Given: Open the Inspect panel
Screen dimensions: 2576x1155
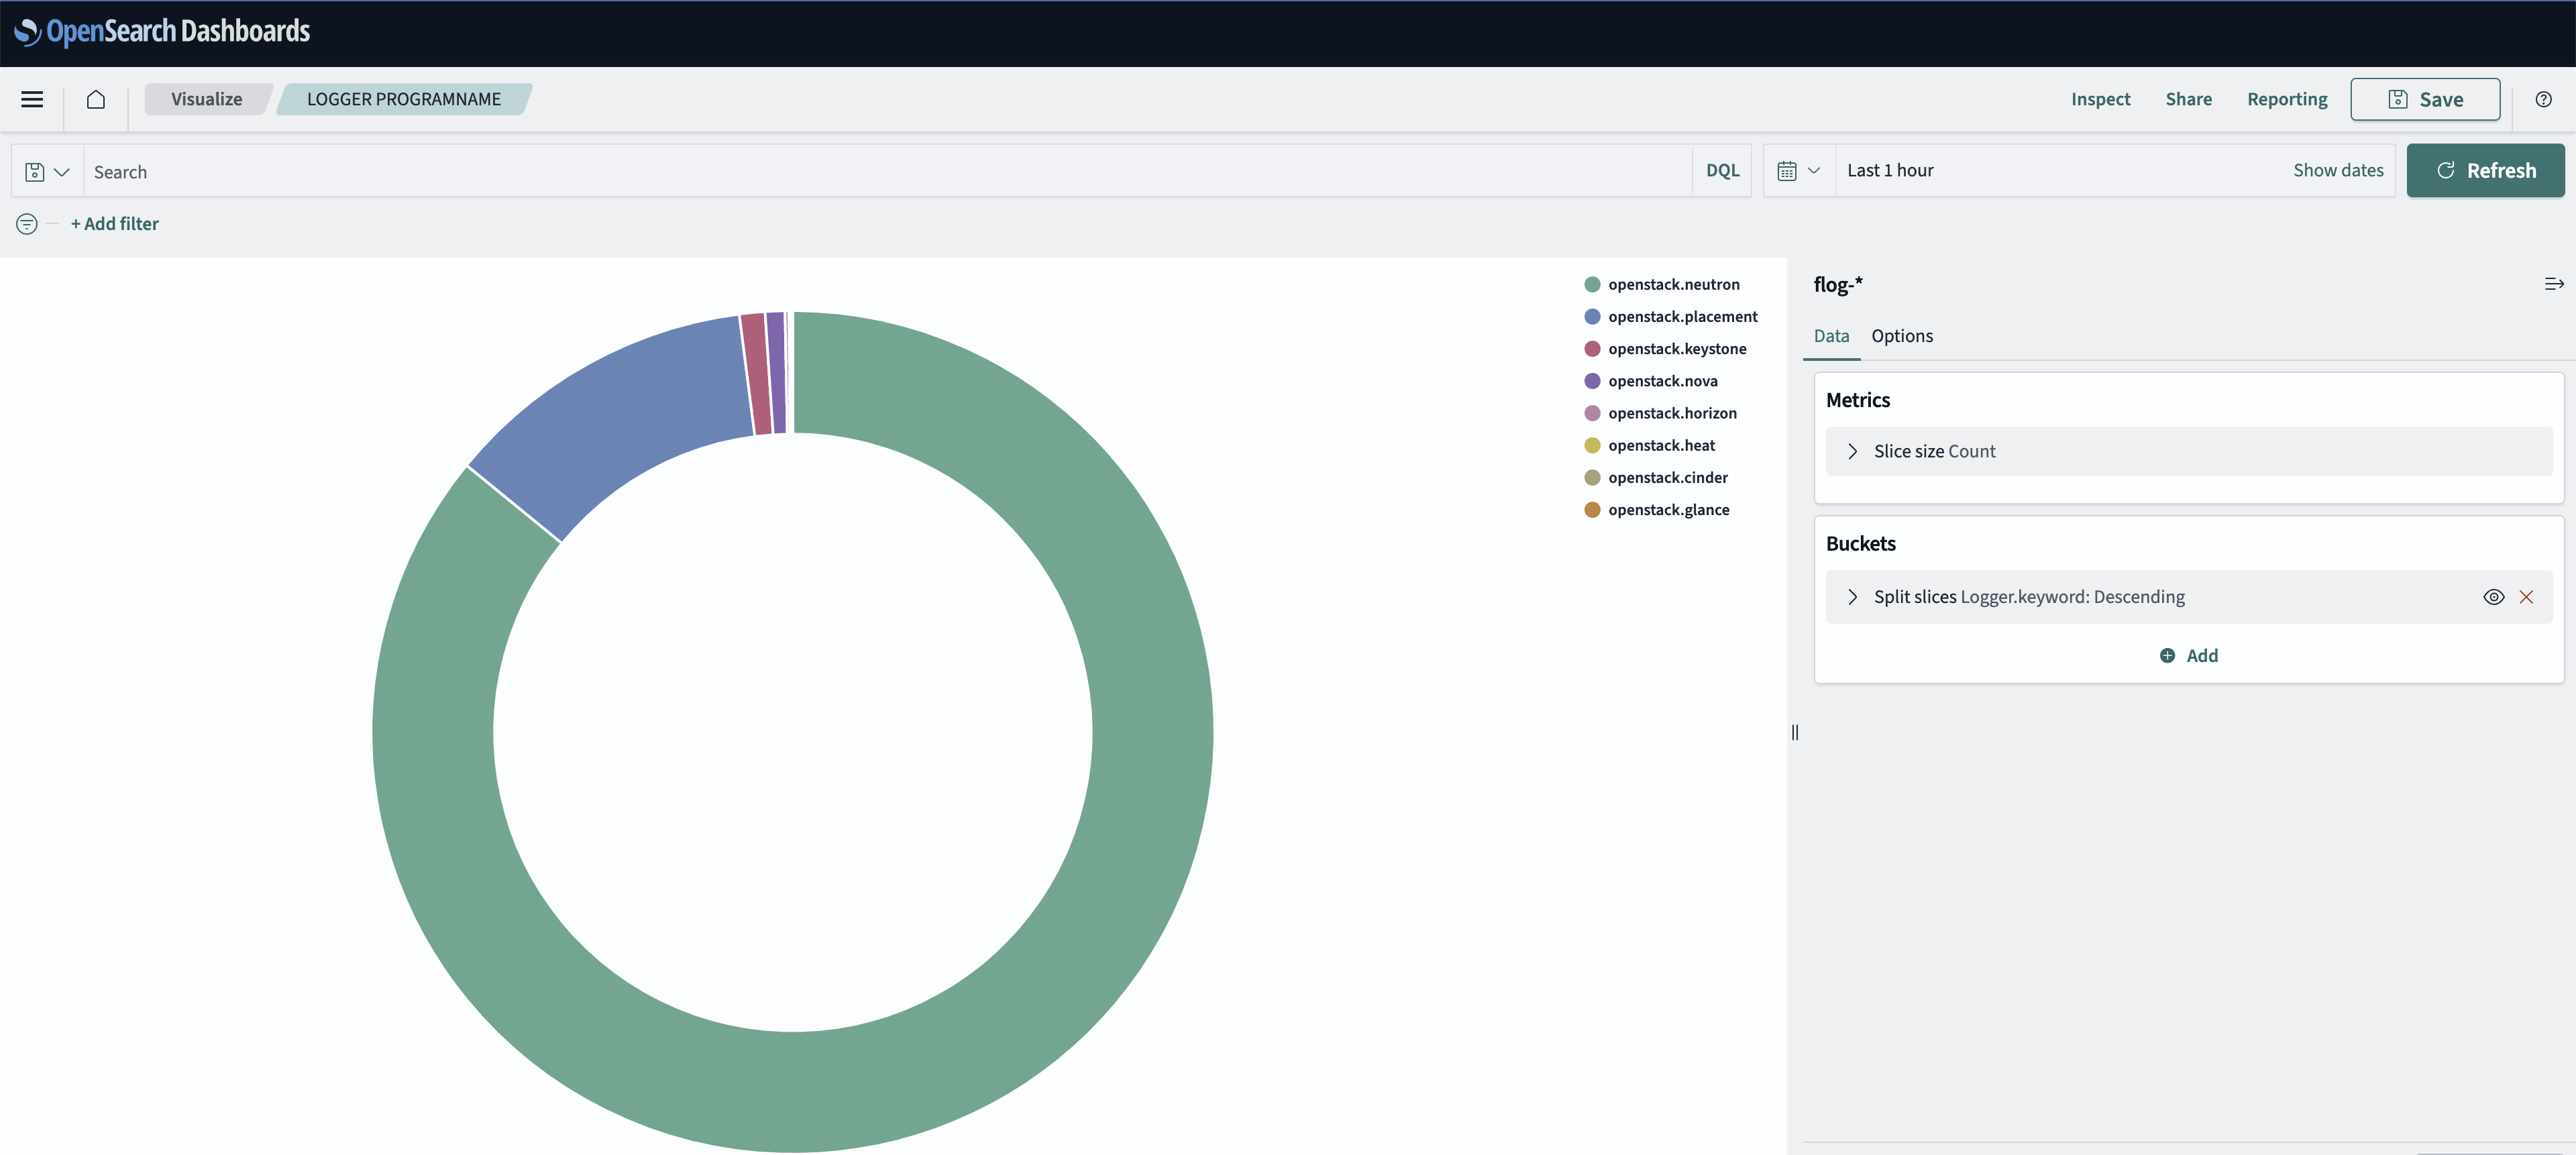Looking at the screenshot, I should tap(2100, 99).
